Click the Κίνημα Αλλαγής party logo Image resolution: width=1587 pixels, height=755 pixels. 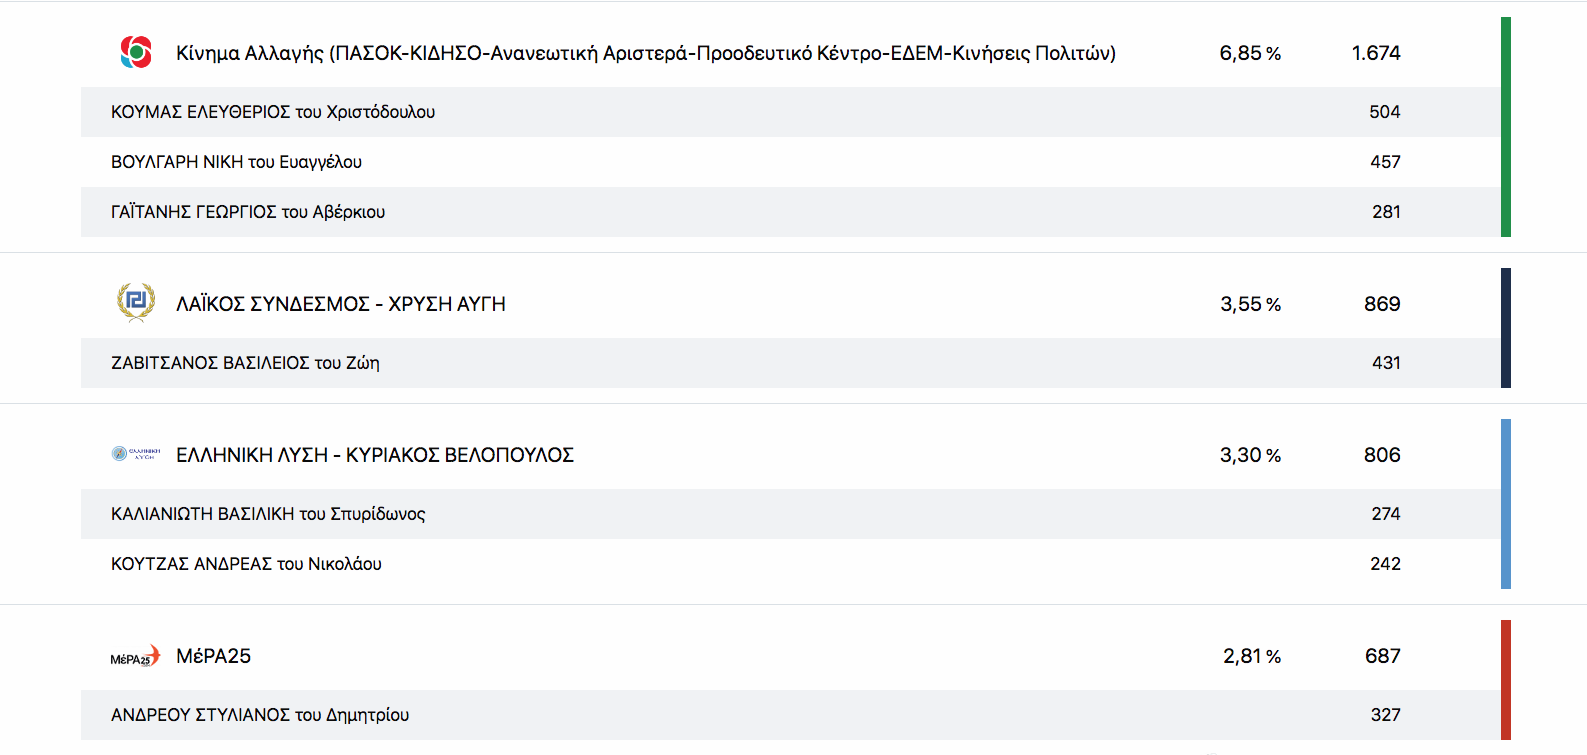point(136,52)
